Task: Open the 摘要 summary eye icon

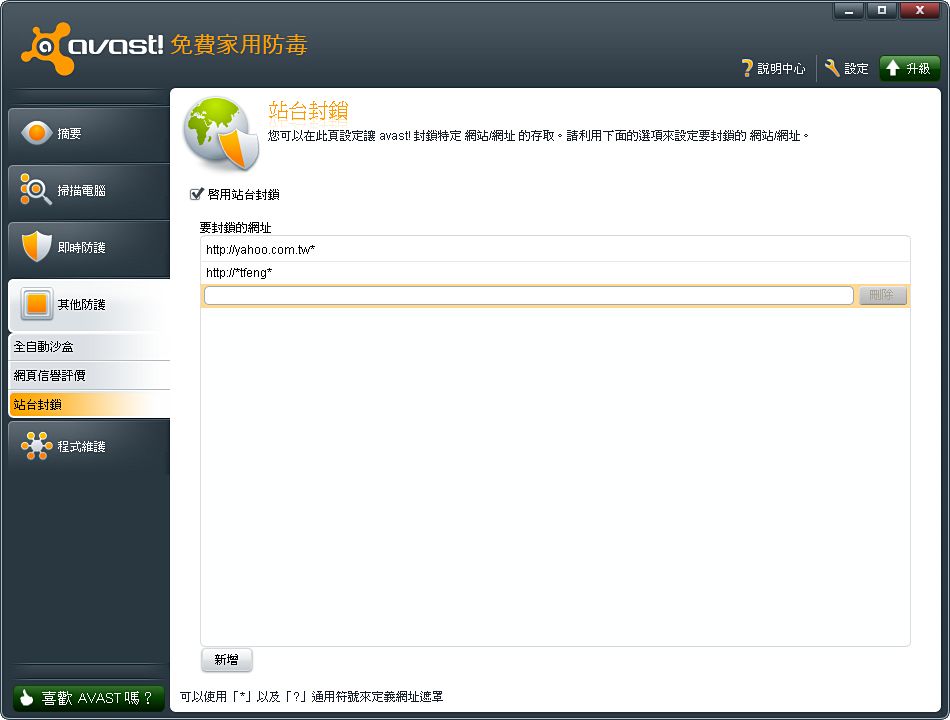Action: tap(36, 133)
